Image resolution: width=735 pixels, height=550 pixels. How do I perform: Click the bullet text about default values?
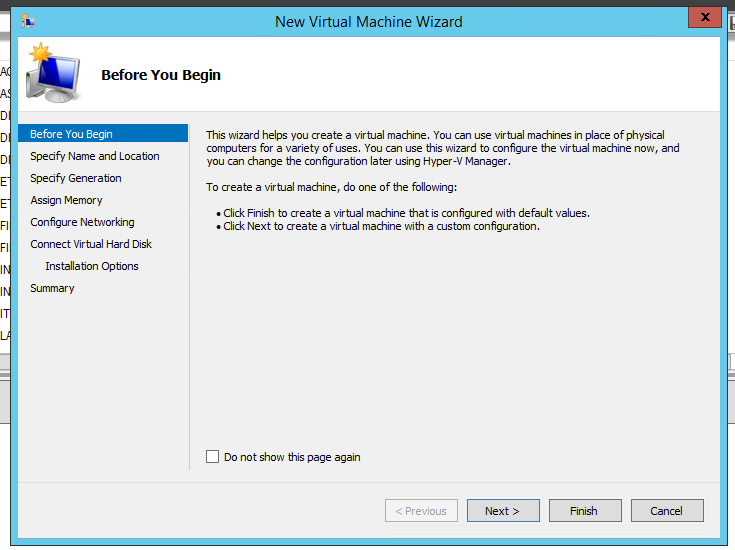(406, 213)
